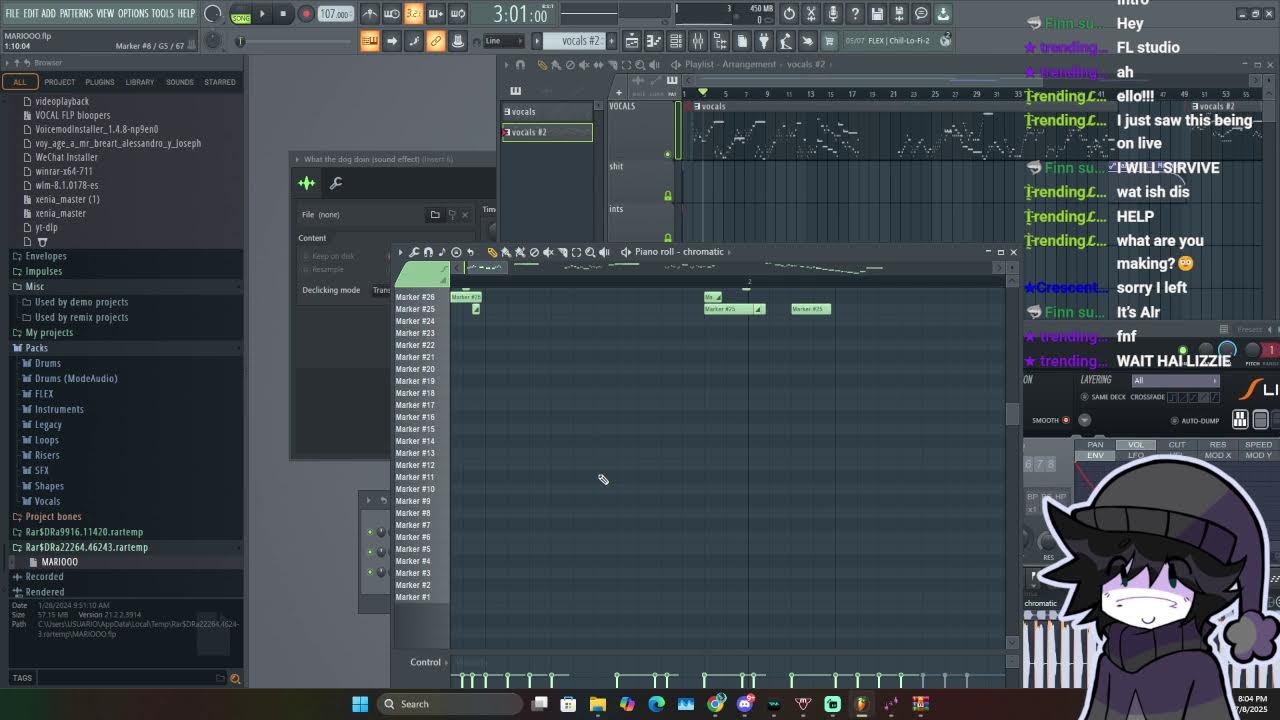The image size is (1280, 720).
Task: Select MARIOOO file in browser
Action: pos(59,562)
